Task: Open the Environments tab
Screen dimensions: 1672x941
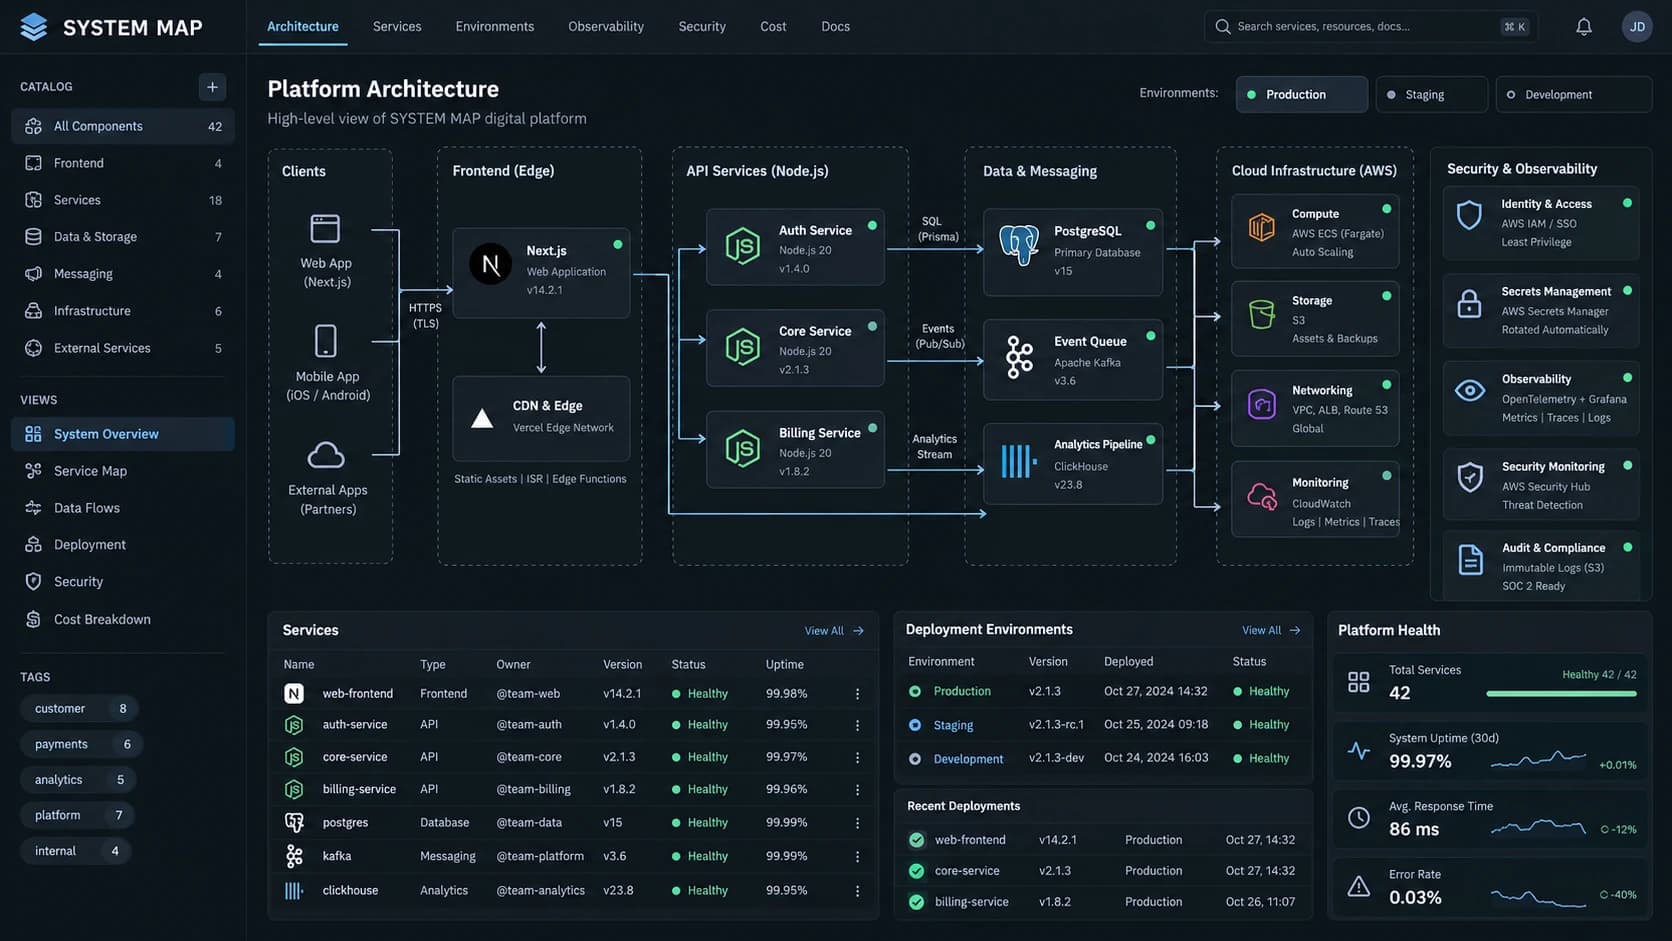Action: coord(495,27)
